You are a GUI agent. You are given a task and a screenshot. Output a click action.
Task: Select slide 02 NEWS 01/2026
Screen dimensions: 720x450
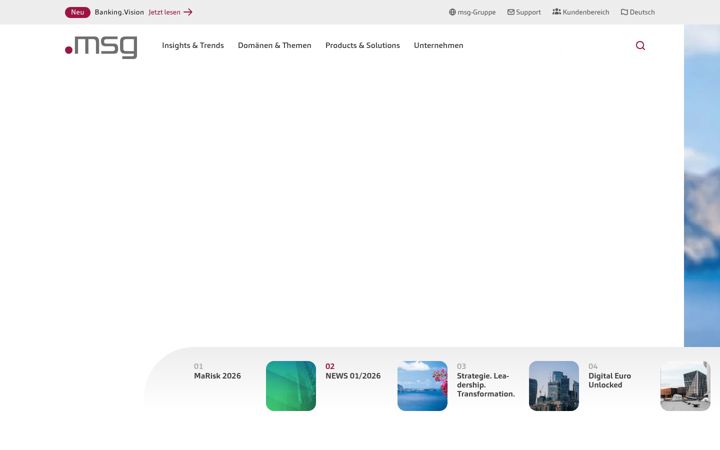tap(353, 371)
